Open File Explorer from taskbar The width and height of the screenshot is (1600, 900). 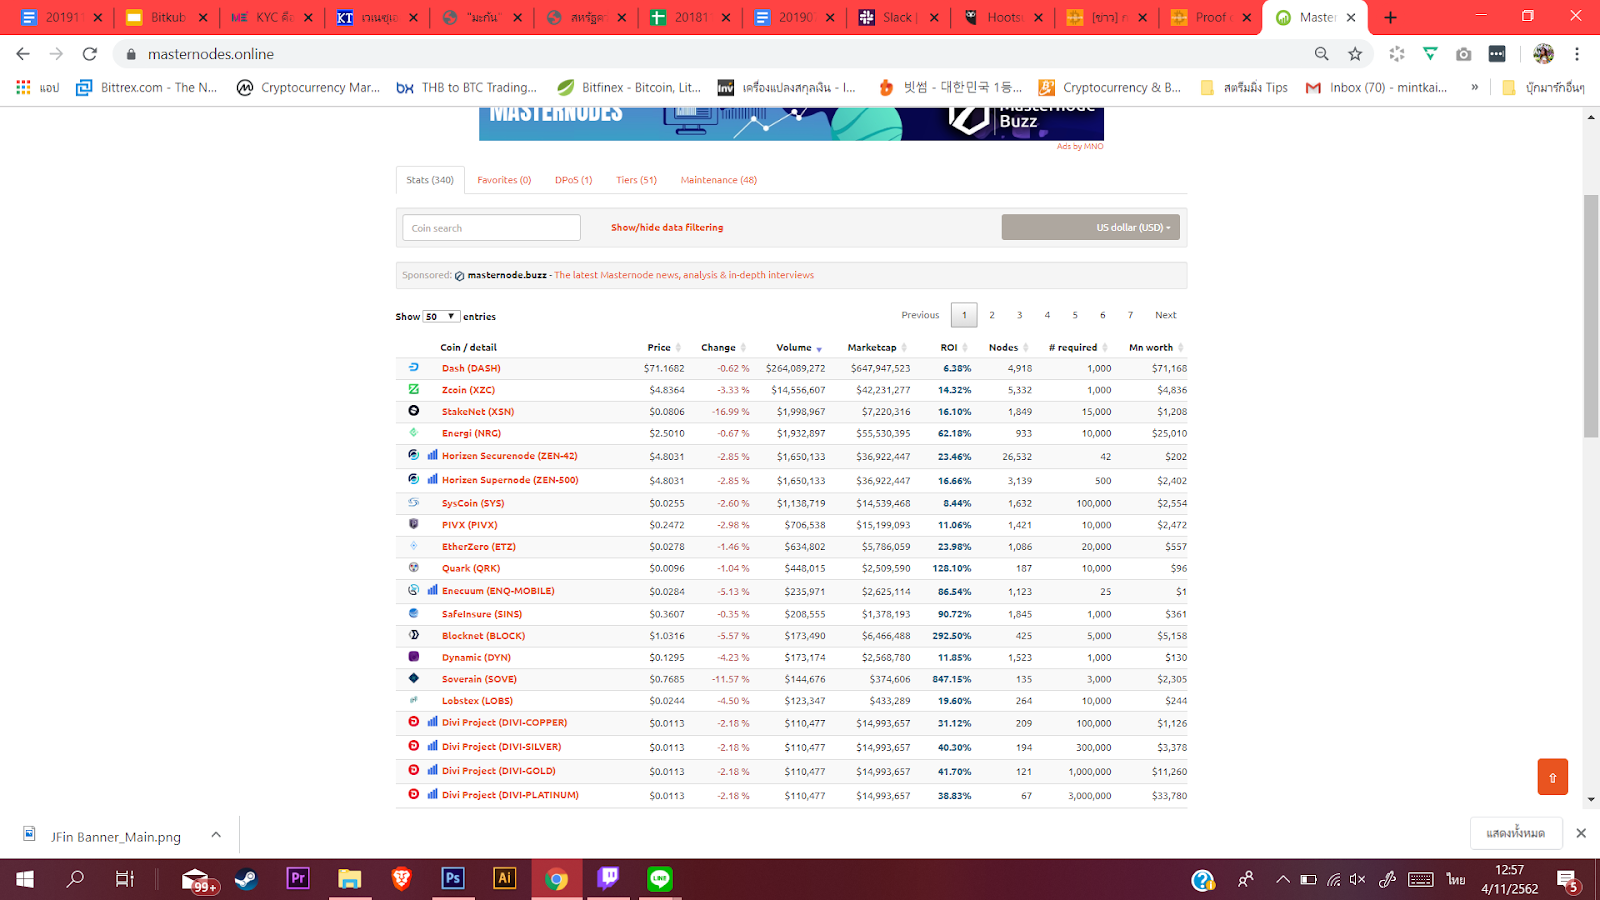click(x=349, y=879)
